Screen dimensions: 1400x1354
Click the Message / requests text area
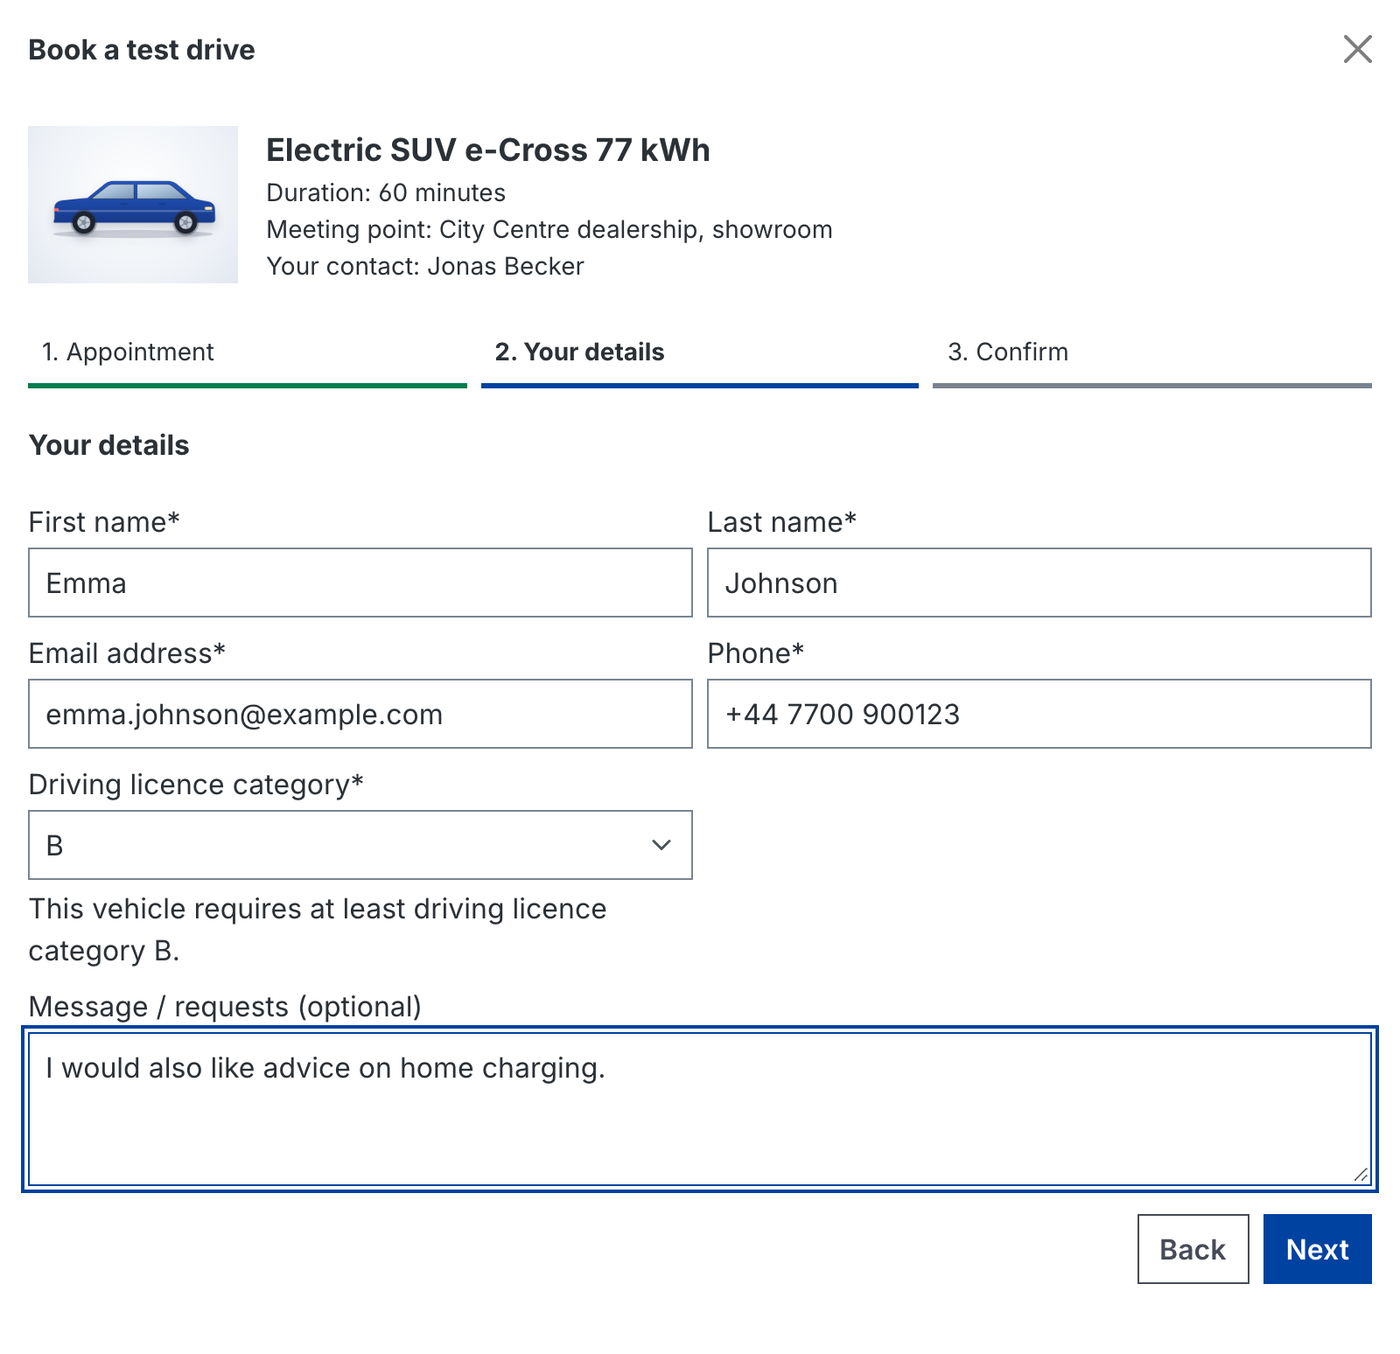700,1109
